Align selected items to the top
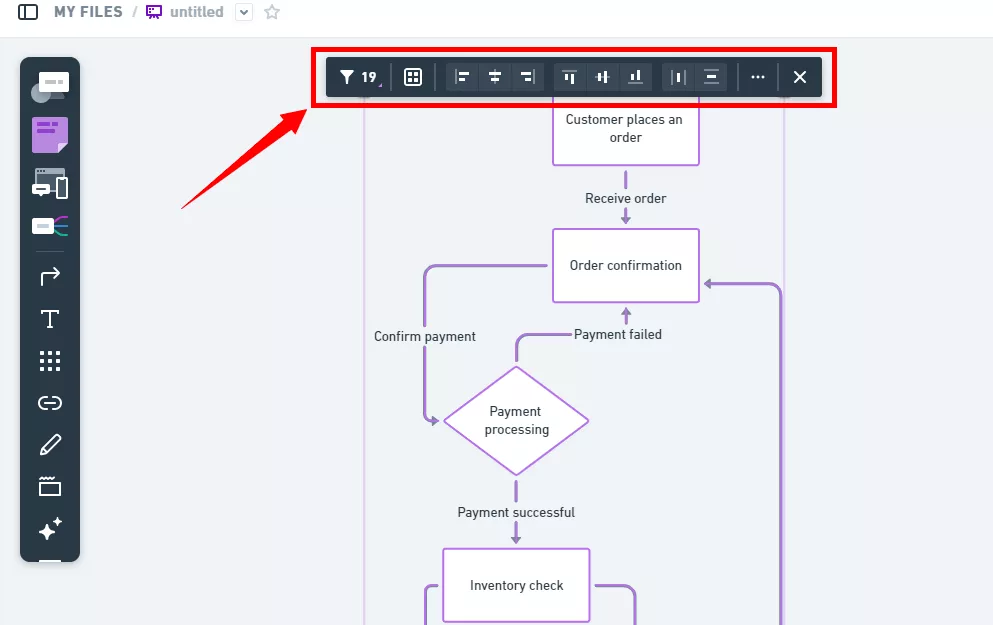 570,76
